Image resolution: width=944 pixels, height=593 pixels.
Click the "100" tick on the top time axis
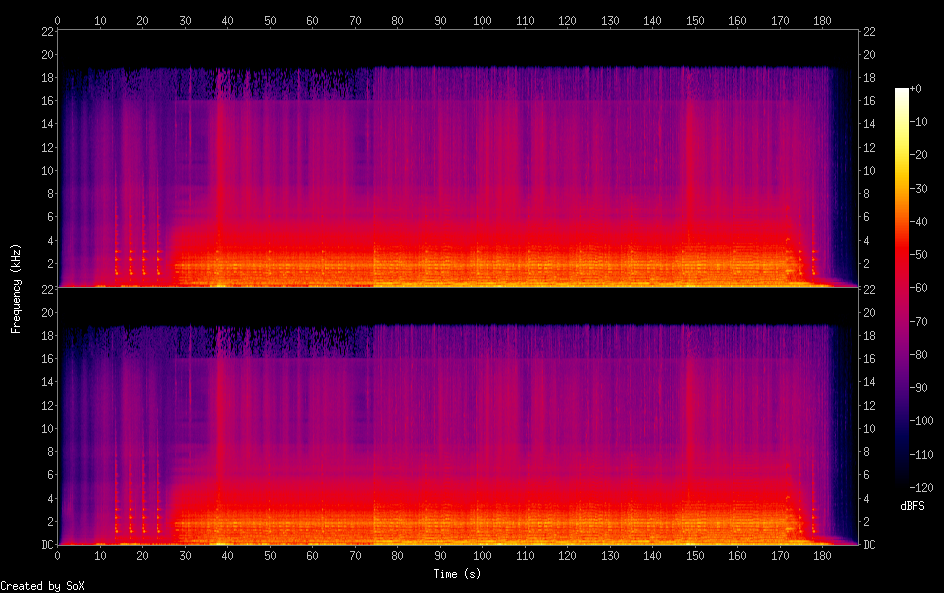click(482, 20)
